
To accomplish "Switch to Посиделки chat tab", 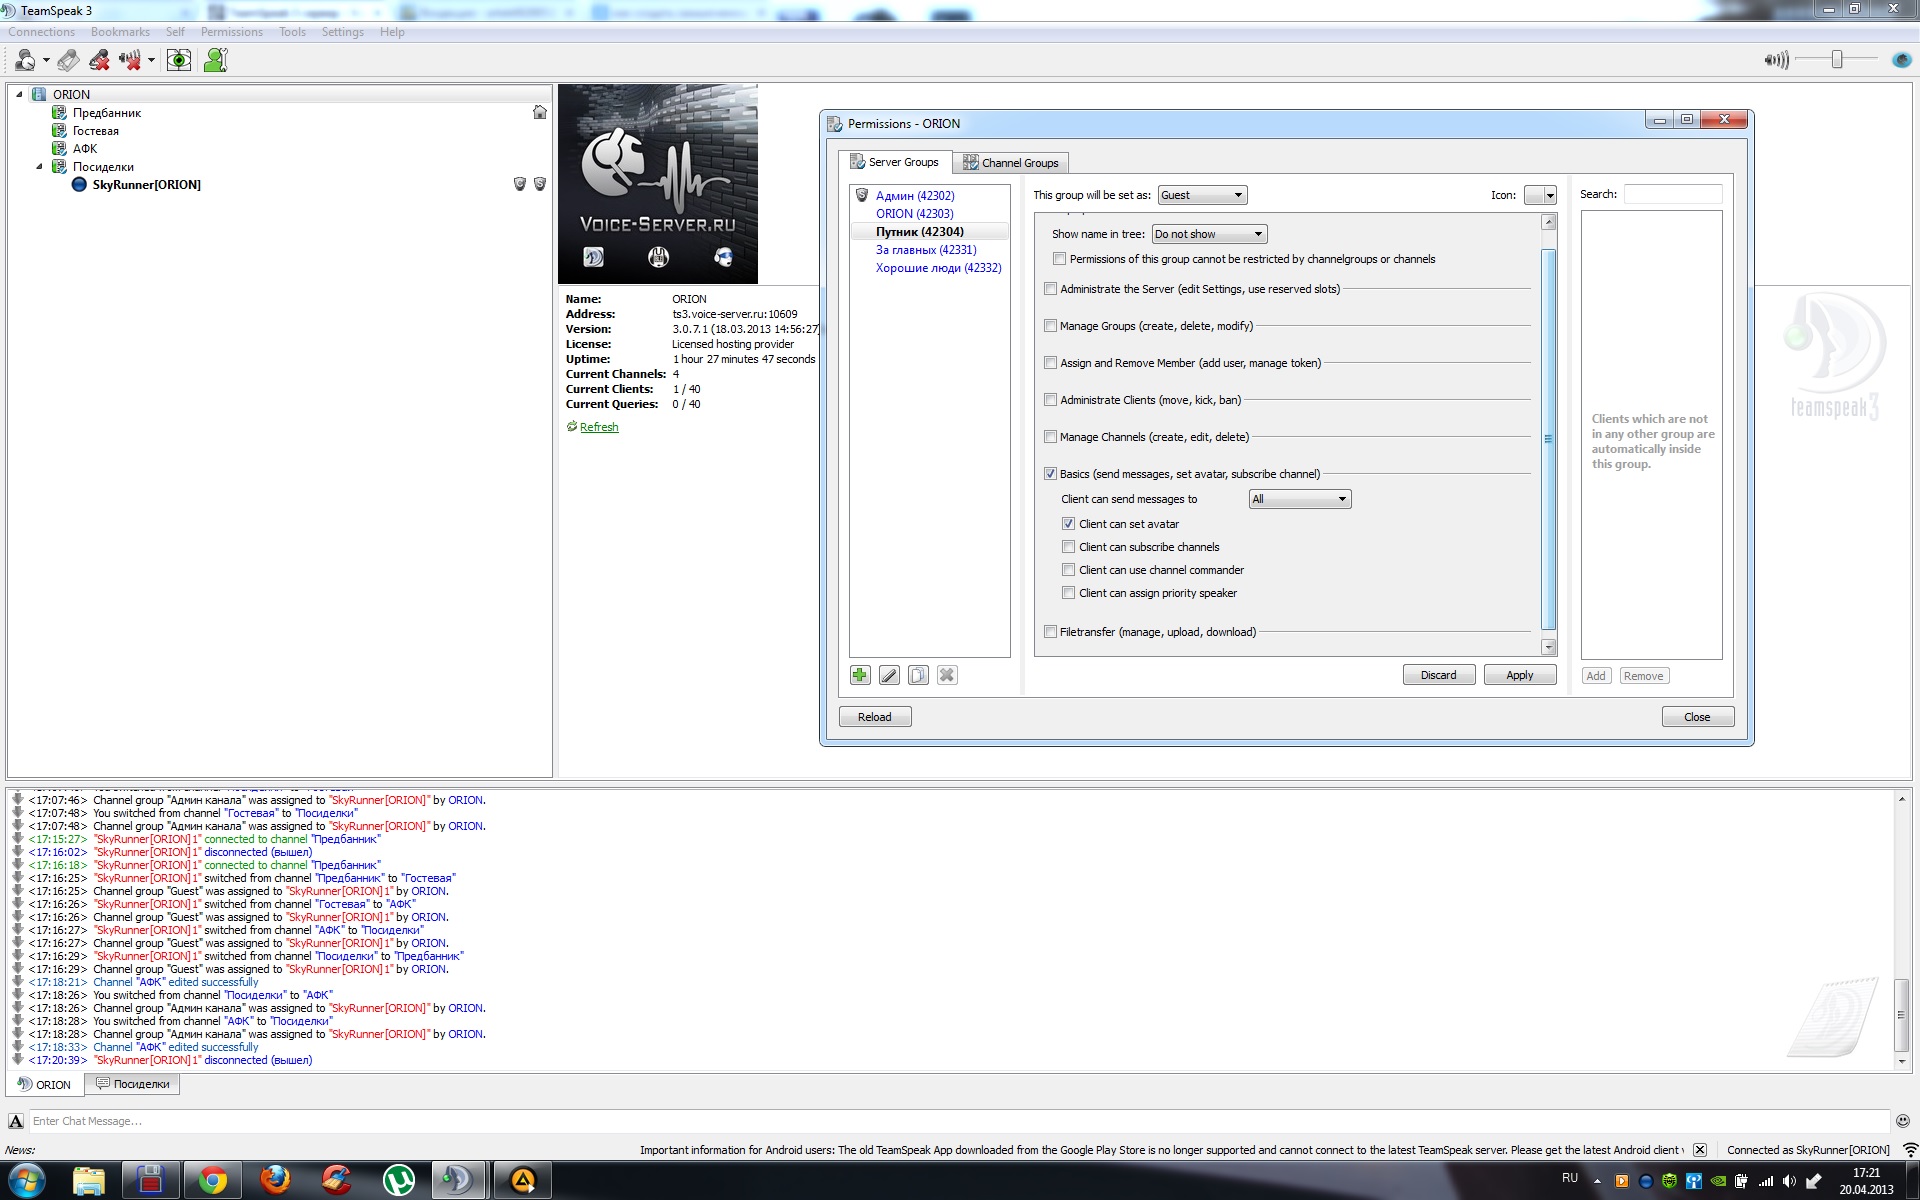I will tap(132, 1084).
